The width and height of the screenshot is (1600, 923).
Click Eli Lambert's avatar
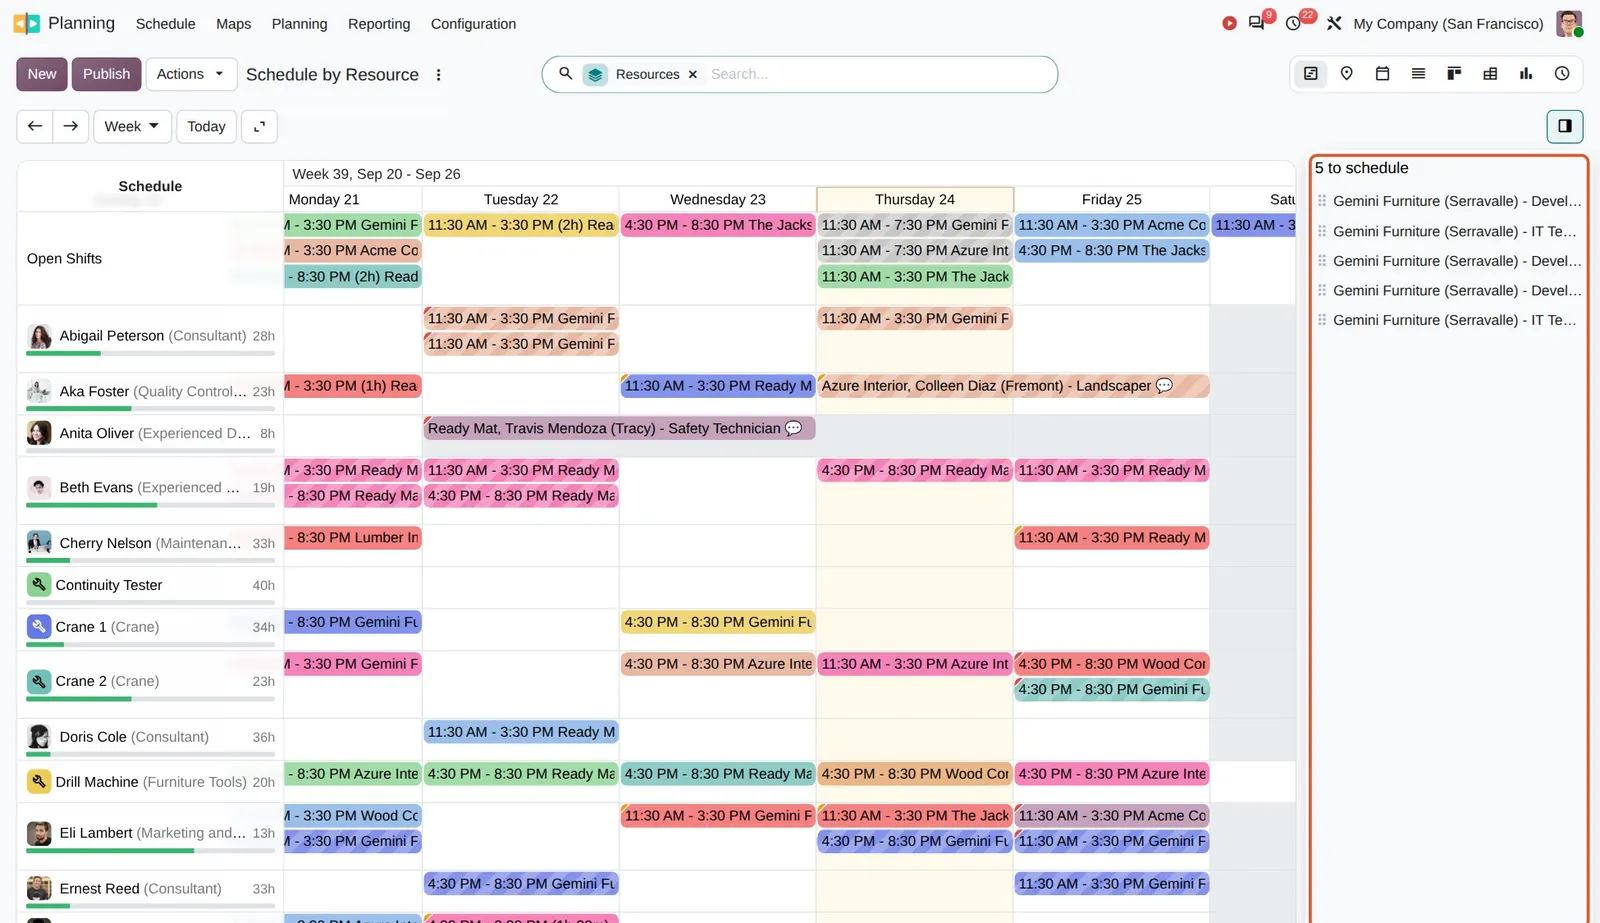pos(39,833)
